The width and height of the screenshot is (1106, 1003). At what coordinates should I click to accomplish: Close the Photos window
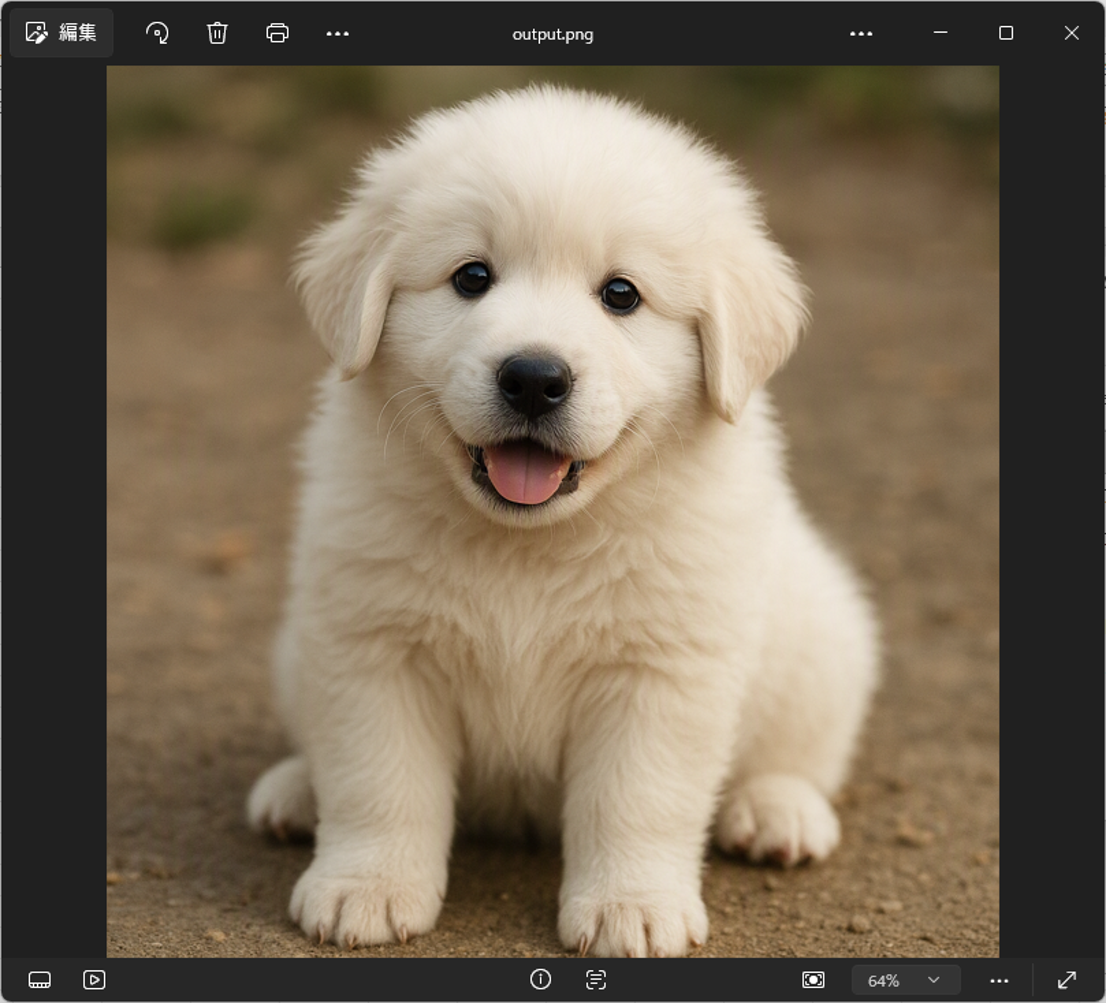[1071, 32]
